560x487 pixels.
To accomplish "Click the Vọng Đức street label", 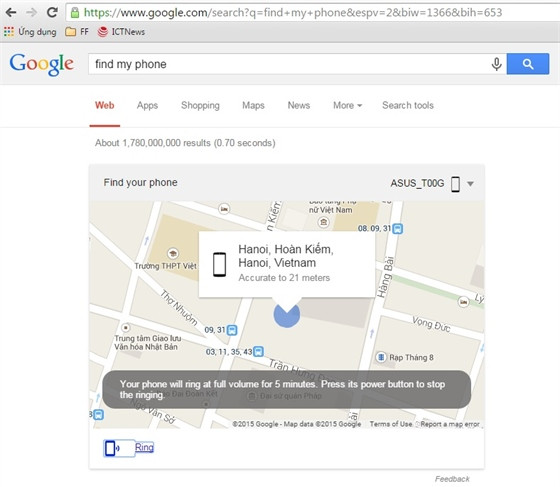I will 431,324.
